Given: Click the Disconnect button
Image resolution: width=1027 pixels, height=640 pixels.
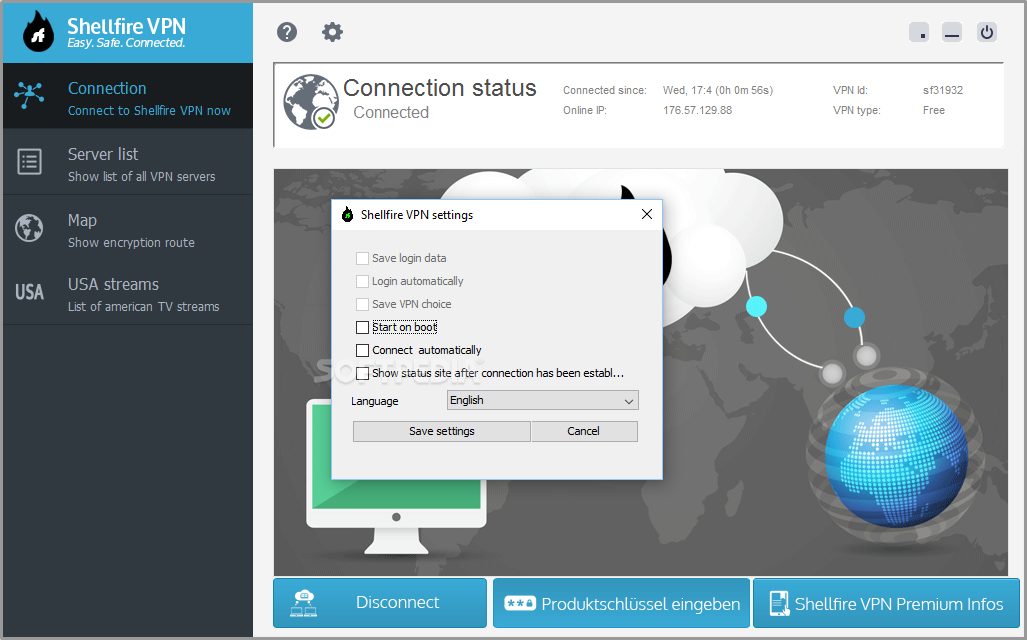Looking at the screenshot, I should 380,603.
